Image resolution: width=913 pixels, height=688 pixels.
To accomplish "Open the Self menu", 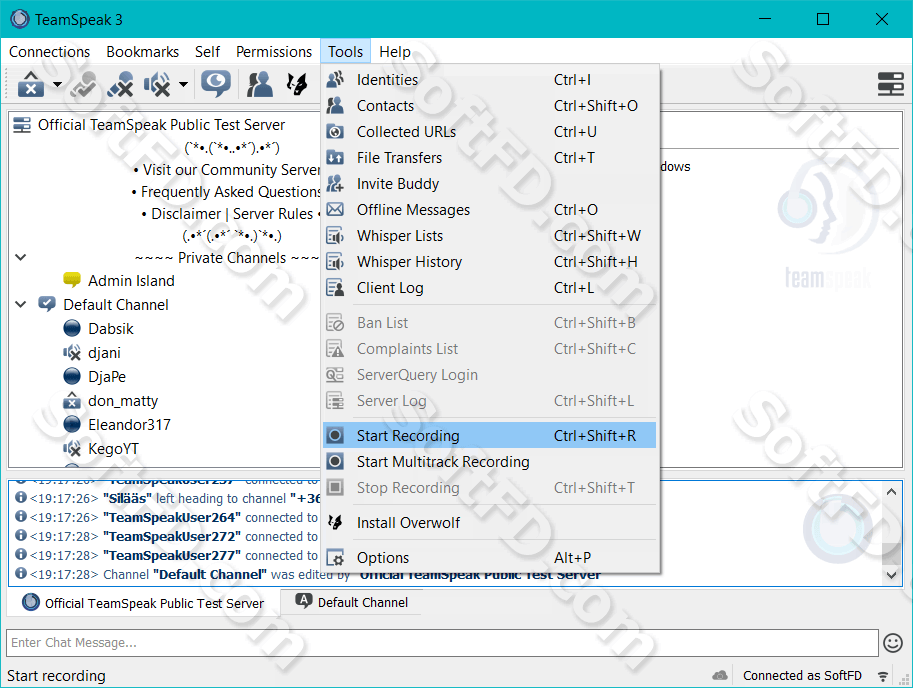I will (207, 52).
